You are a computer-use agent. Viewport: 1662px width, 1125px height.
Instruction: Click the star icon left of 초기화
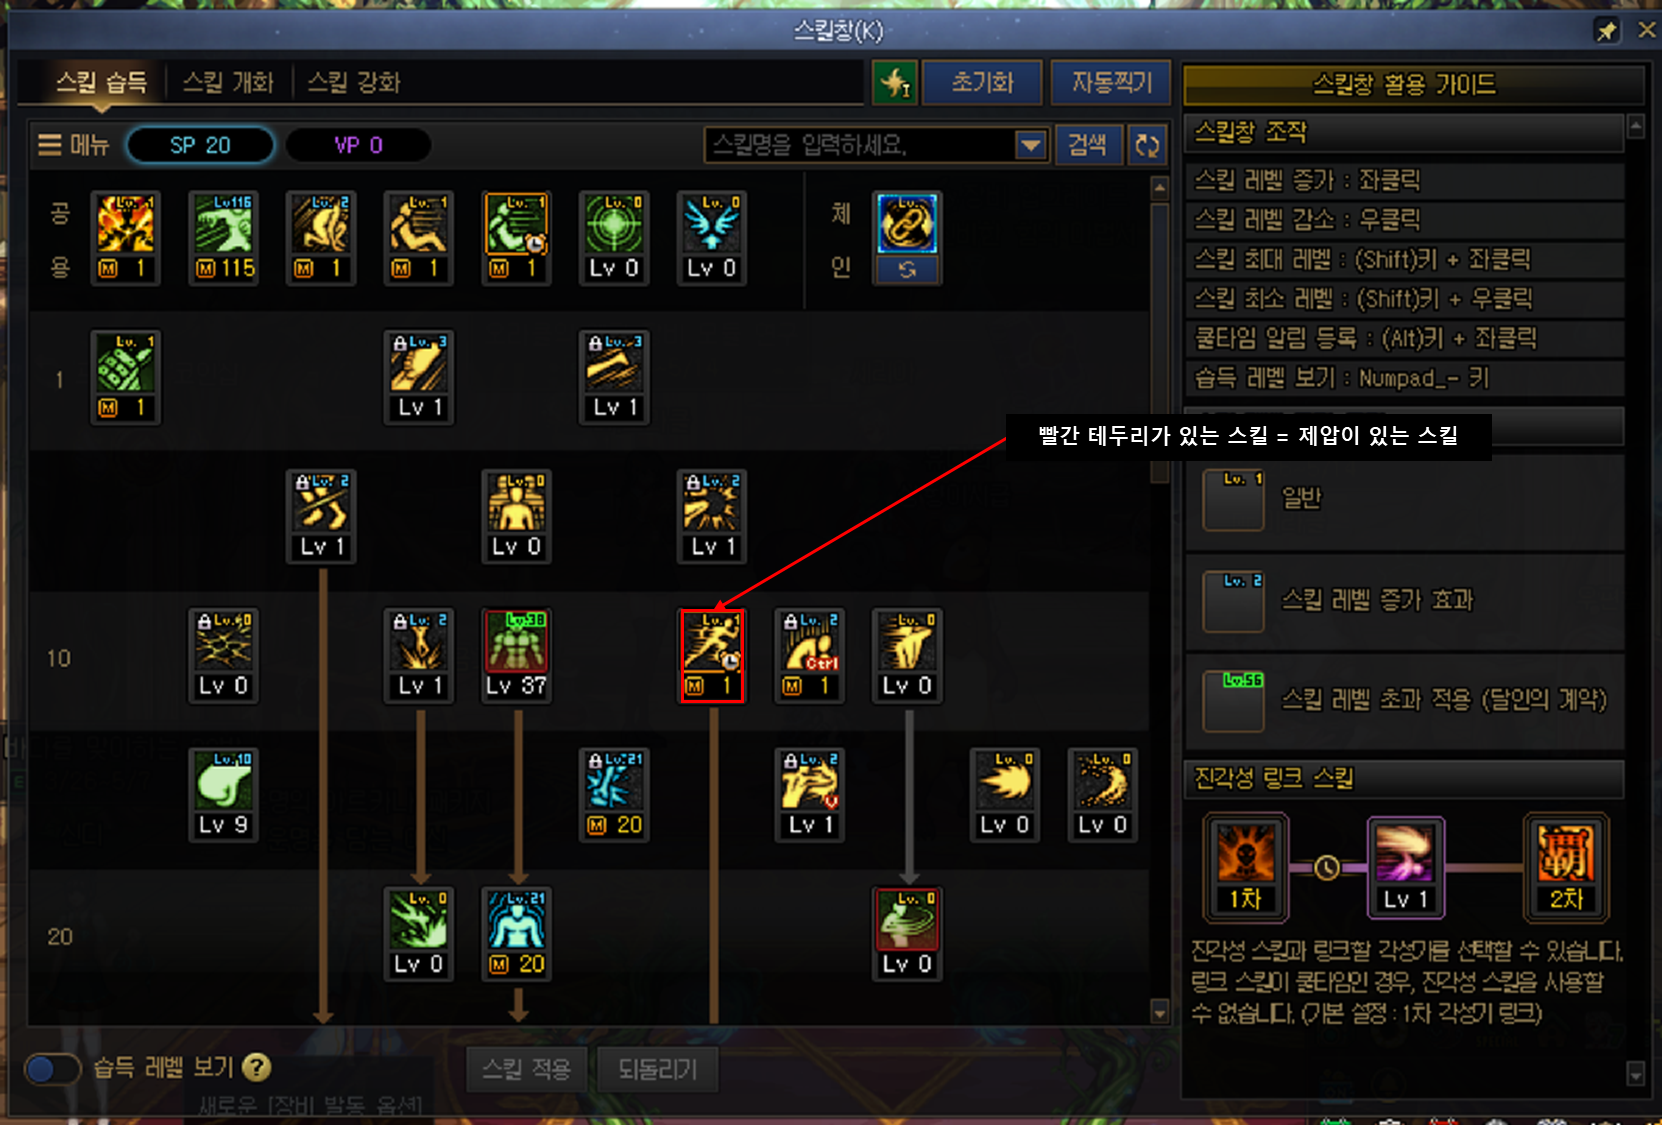point(894,83)
